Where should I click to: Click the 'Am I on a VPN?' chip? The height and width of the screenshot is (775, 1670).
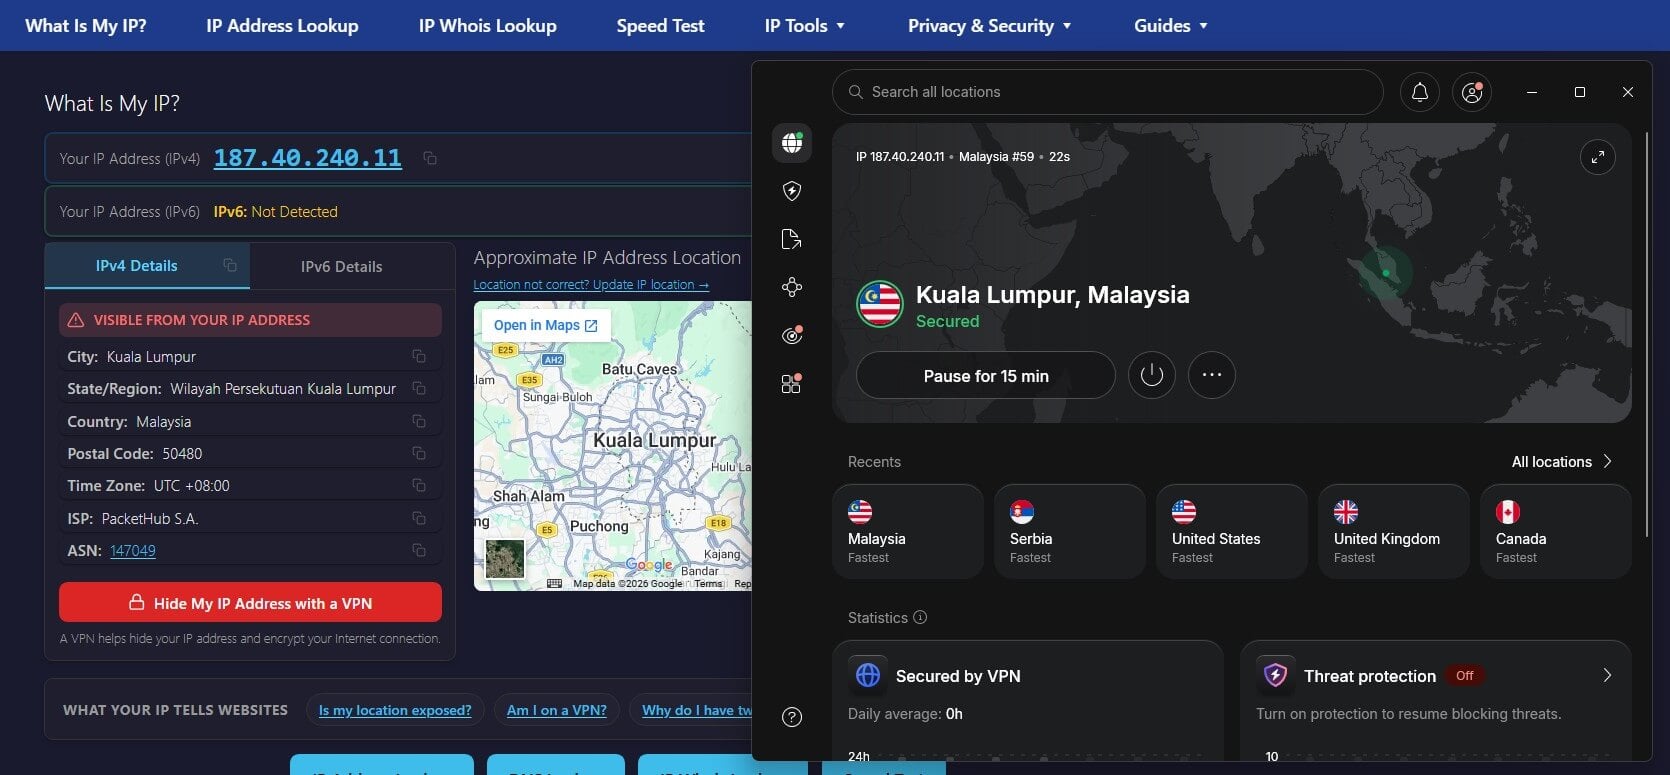[557, 710]
